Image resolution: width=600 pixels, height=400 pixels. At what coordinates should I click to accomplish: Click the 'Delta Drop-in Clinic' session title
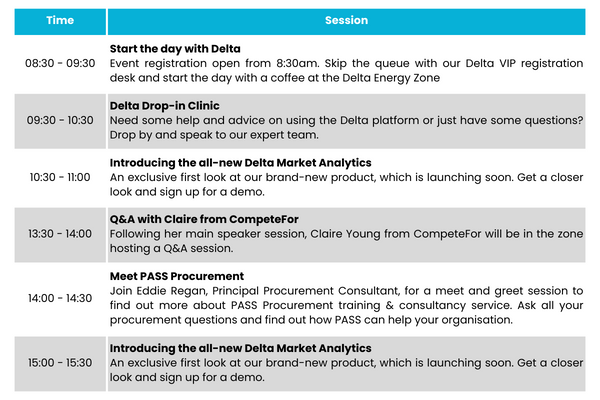[x=165, y=106]
